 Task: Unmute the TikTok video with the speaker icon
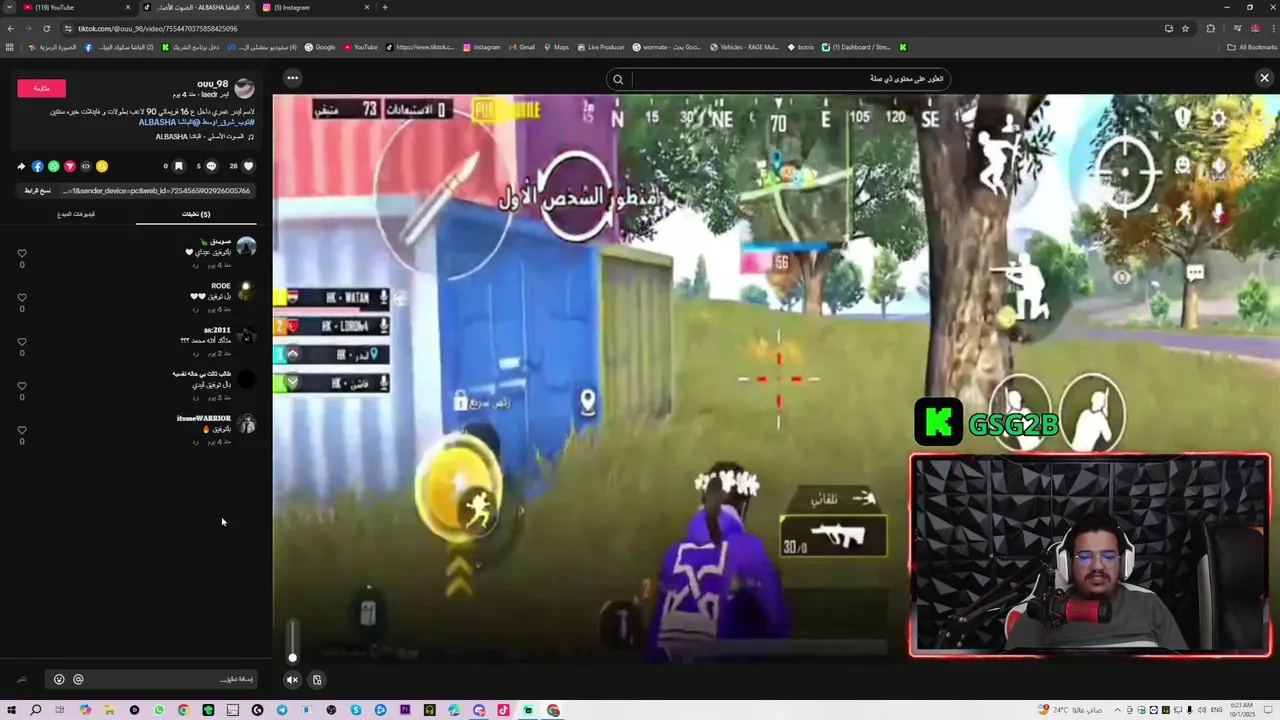(292, 680)
